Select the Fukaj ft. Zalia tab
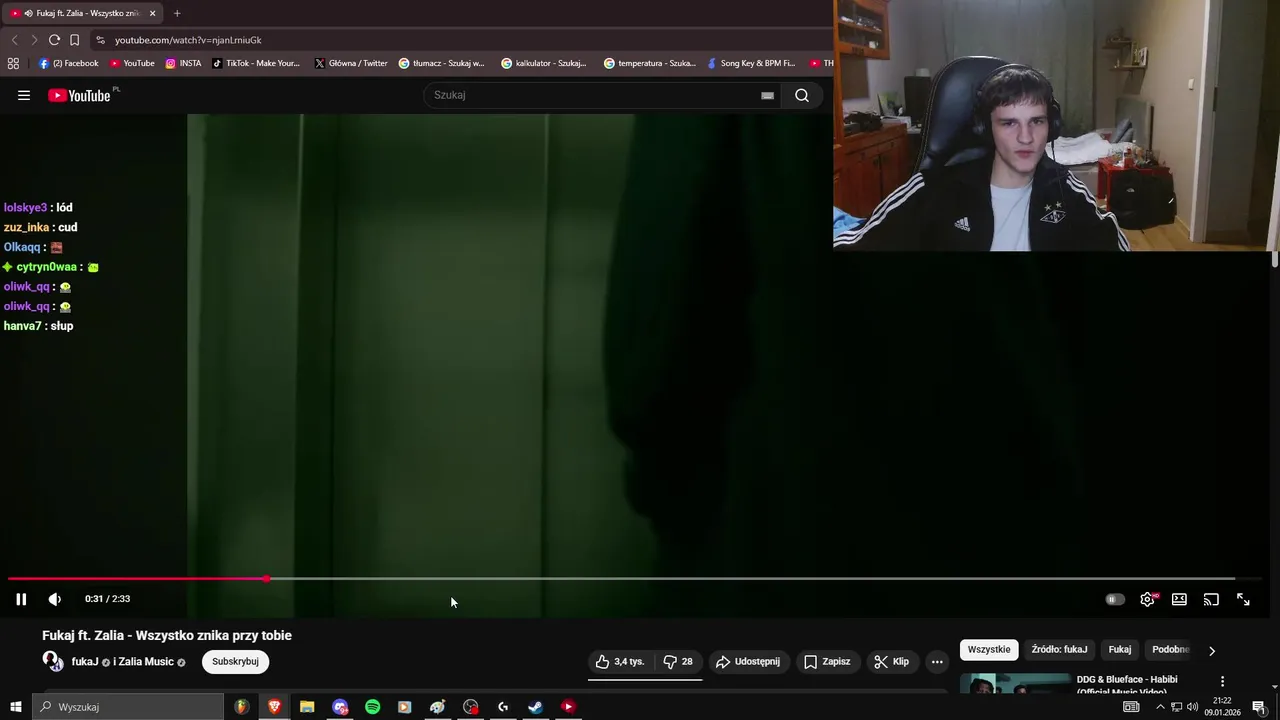1280x720 pixels. 82,13
